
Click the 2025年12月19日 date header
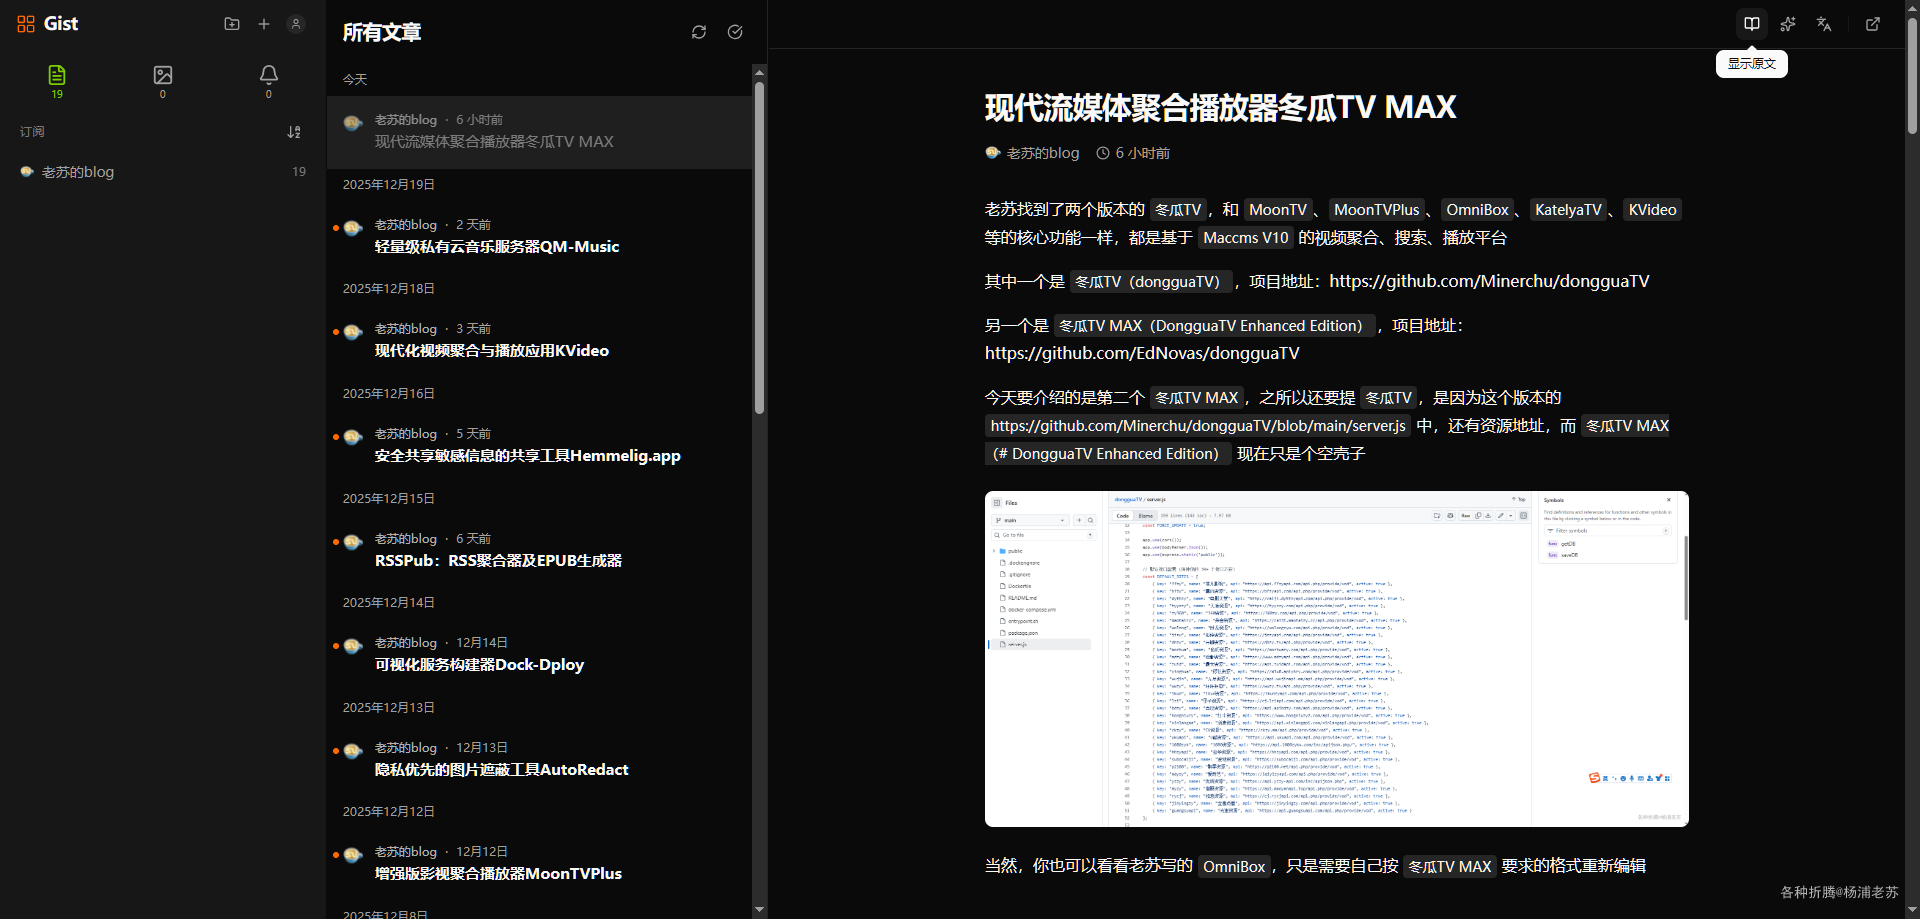click(x=389, y=185)
